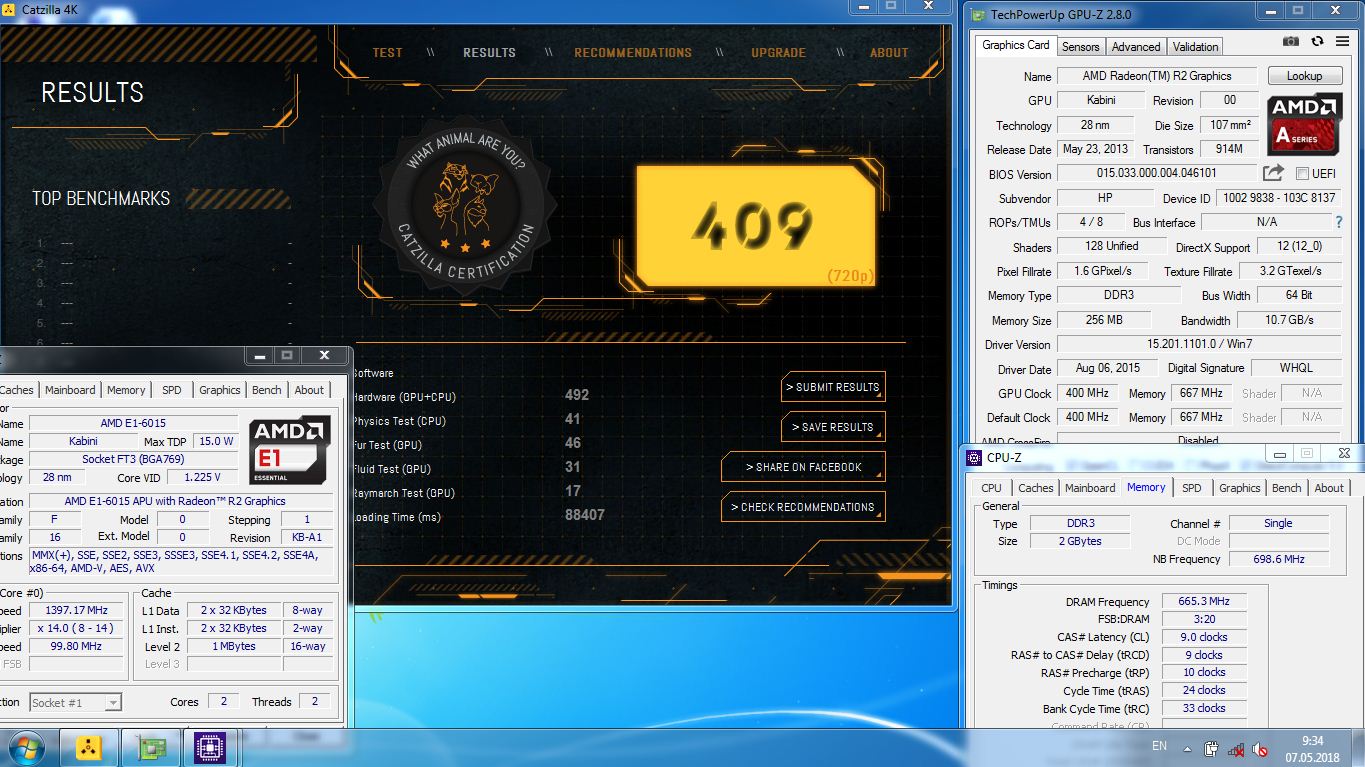Click Driver Version 15.201.1101.0 / Win7
Image resolution: width=1365 pixels, height=767 pixels.
point(1198,344)
